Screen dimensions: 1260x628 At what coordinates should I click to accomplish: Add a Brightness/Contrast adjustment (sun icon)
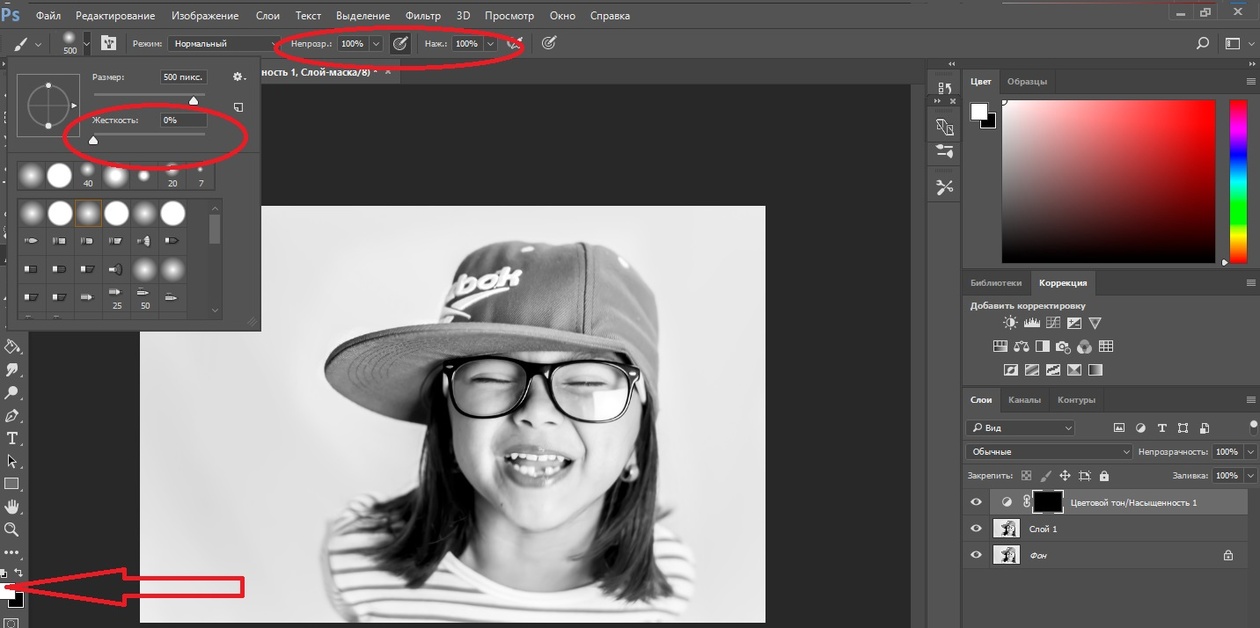tap(1010, 323)
